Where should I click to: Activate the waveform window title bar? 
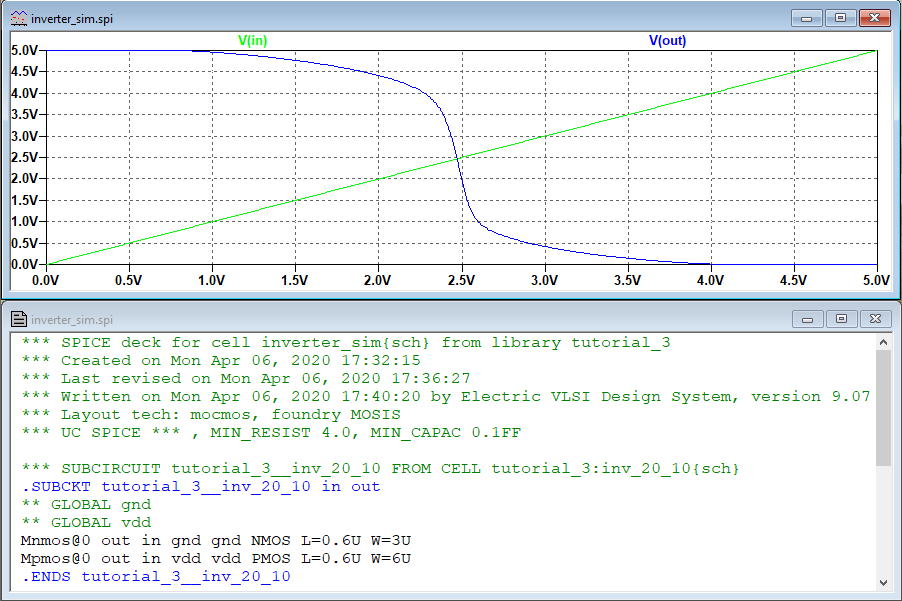400,18
